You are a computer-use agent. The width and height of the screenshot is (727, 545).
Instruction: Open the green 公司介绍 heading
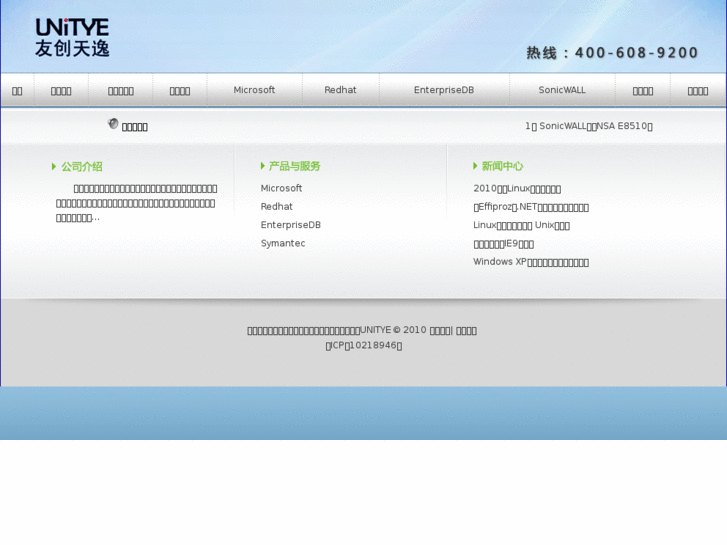pos(82,167)
